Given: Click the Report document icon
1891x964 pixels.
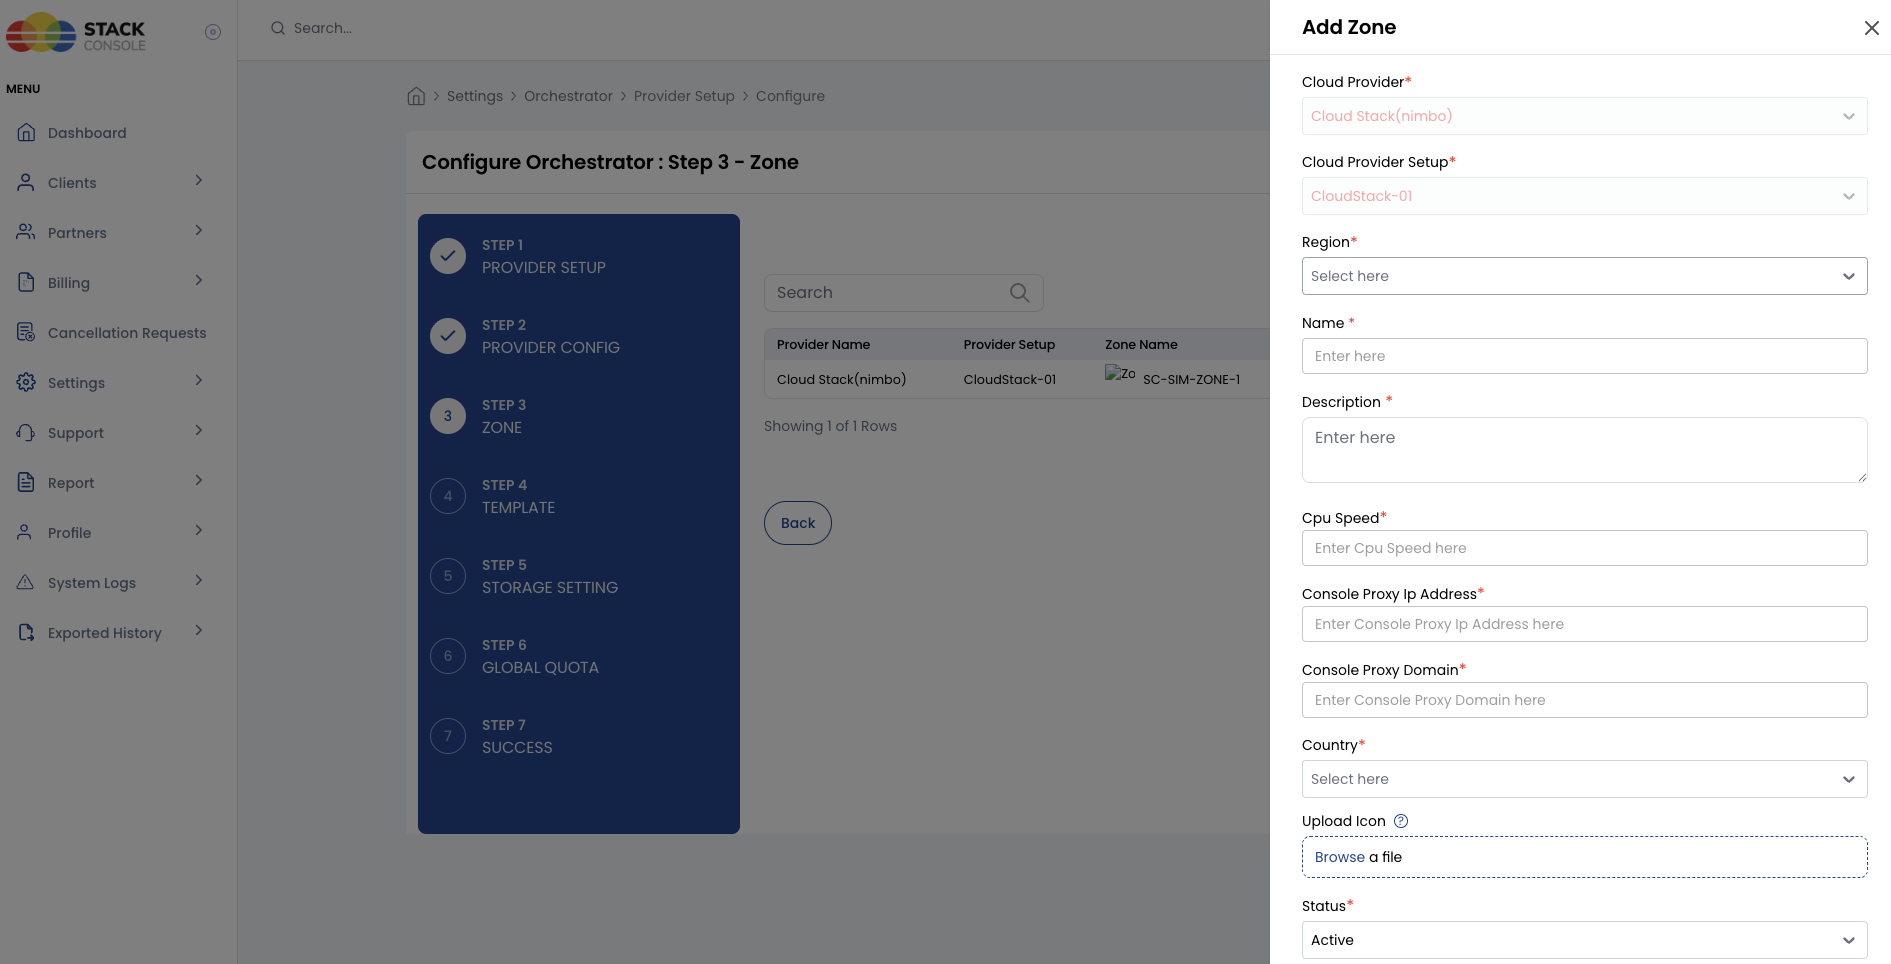Looking at the screenshot, I should [27, 482].
